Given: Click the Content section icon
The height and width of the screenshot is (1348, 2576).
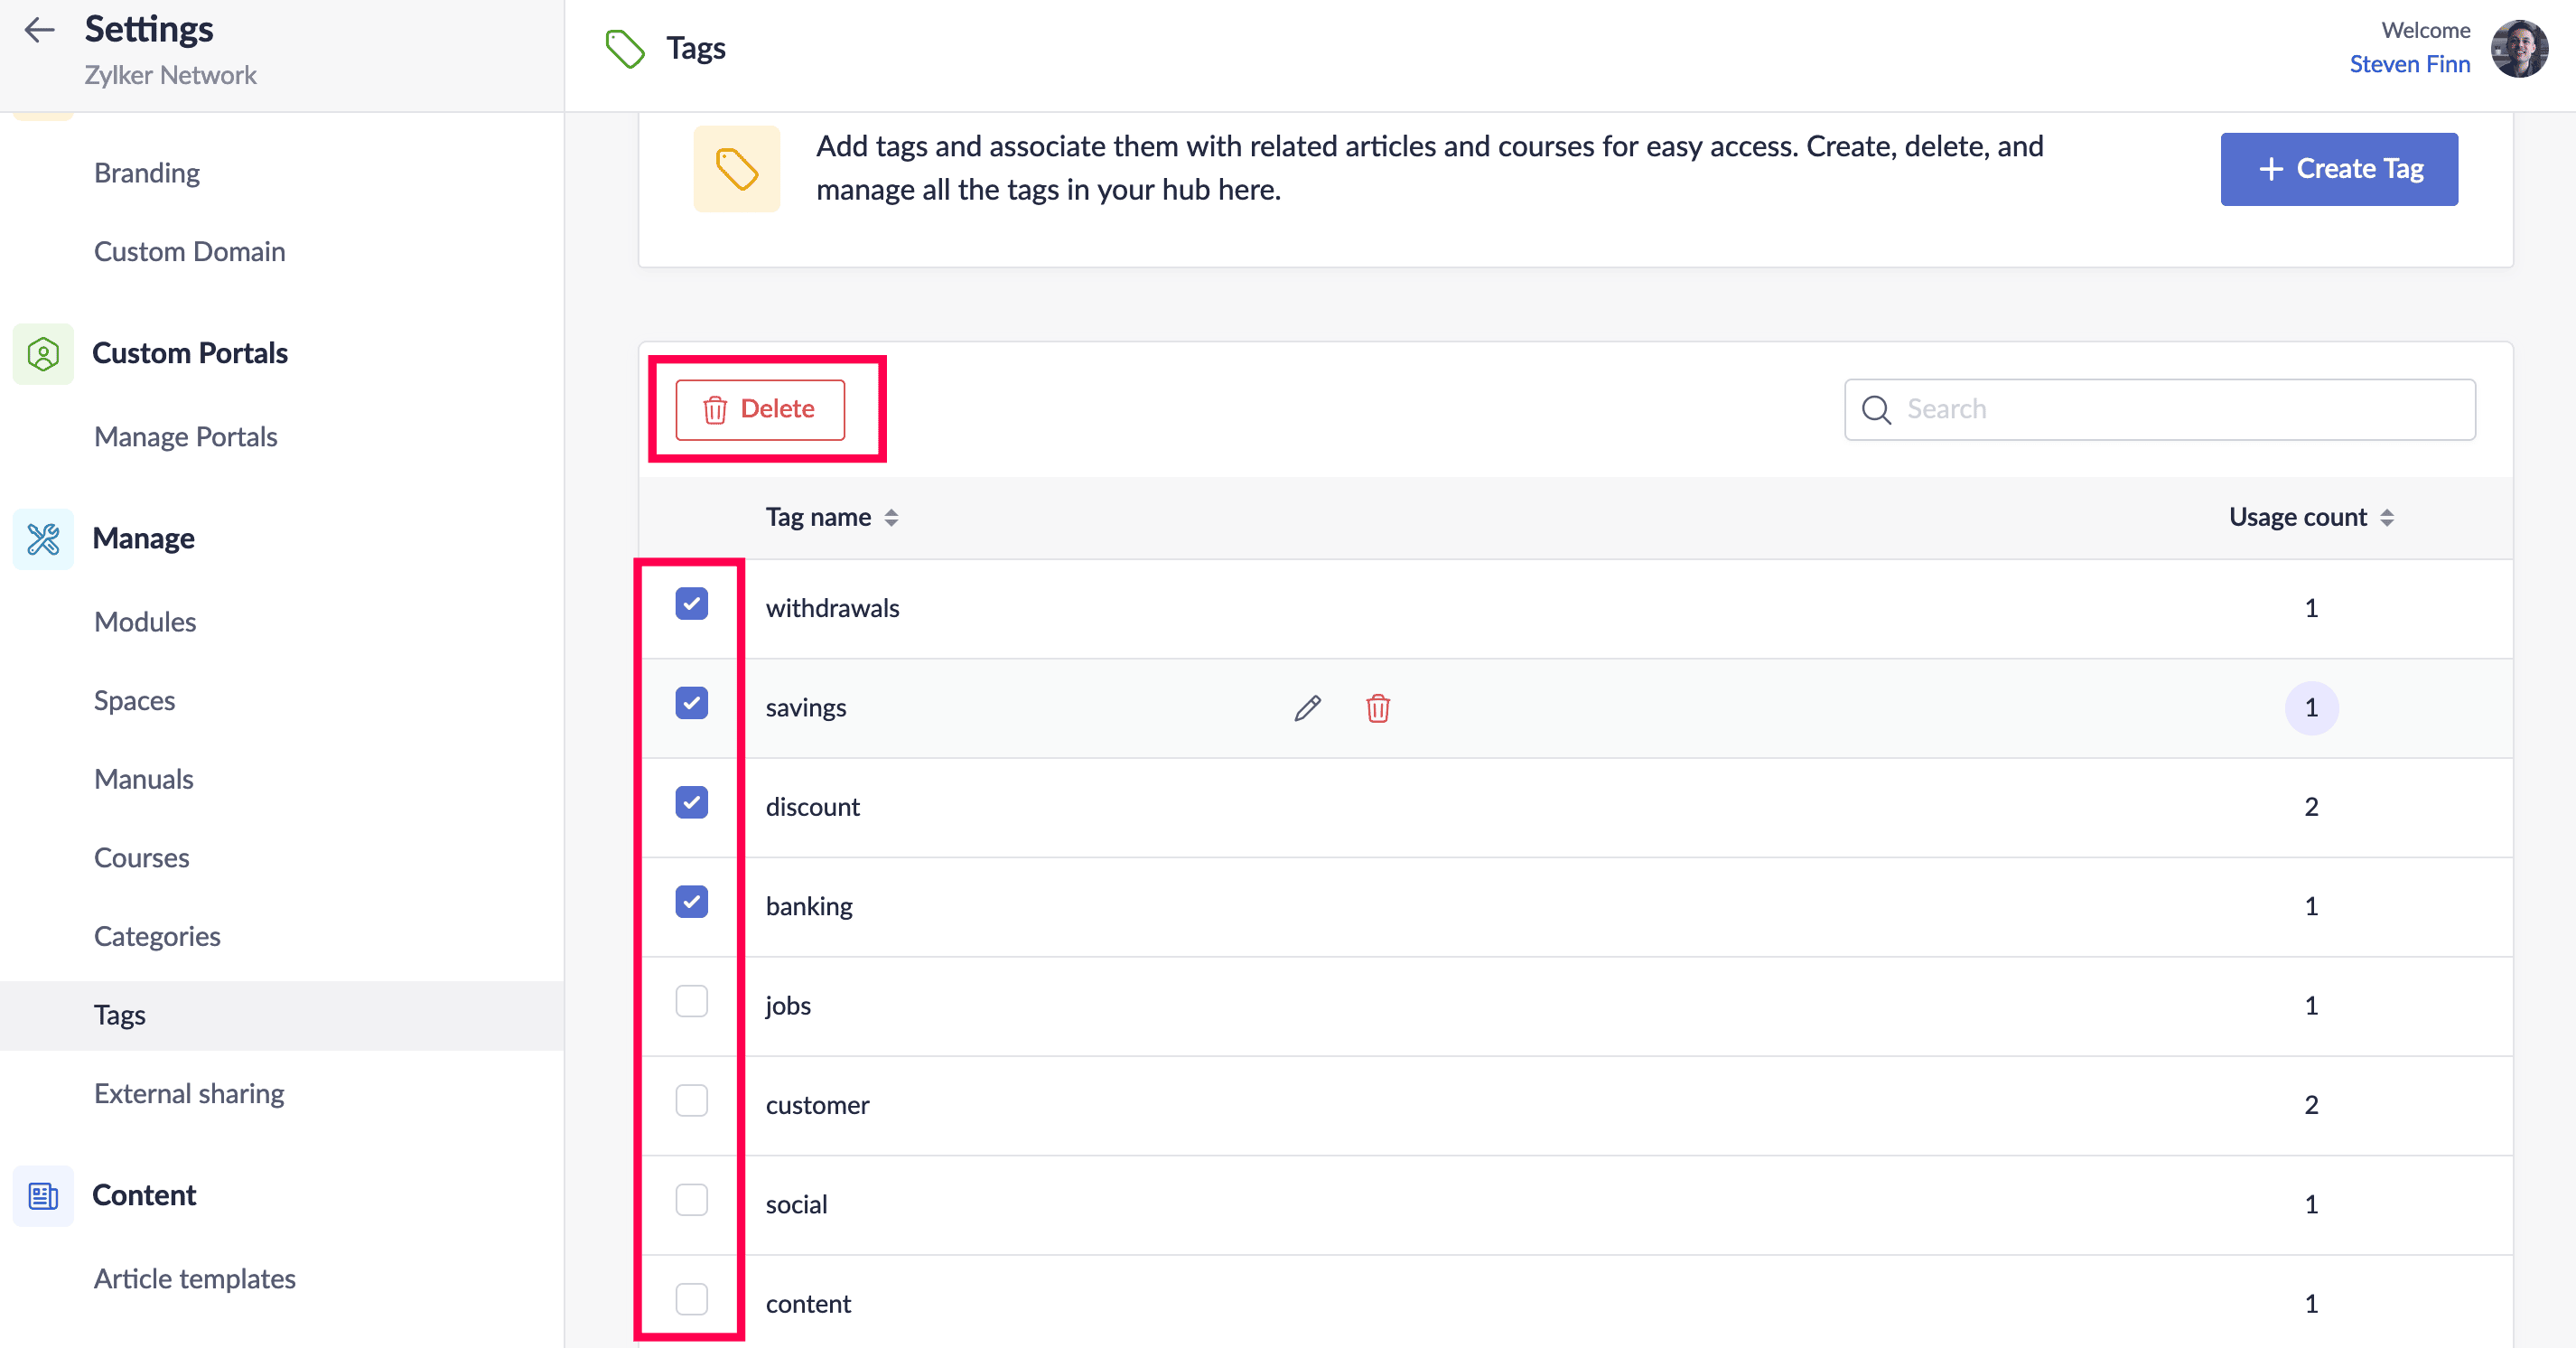Looking at the screenshot, I should pos(43,1195).
